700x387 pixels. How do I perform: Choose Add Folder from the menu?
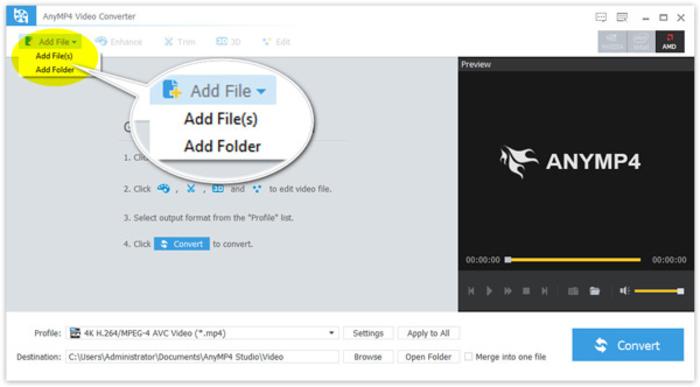click(x=55, y=70)
